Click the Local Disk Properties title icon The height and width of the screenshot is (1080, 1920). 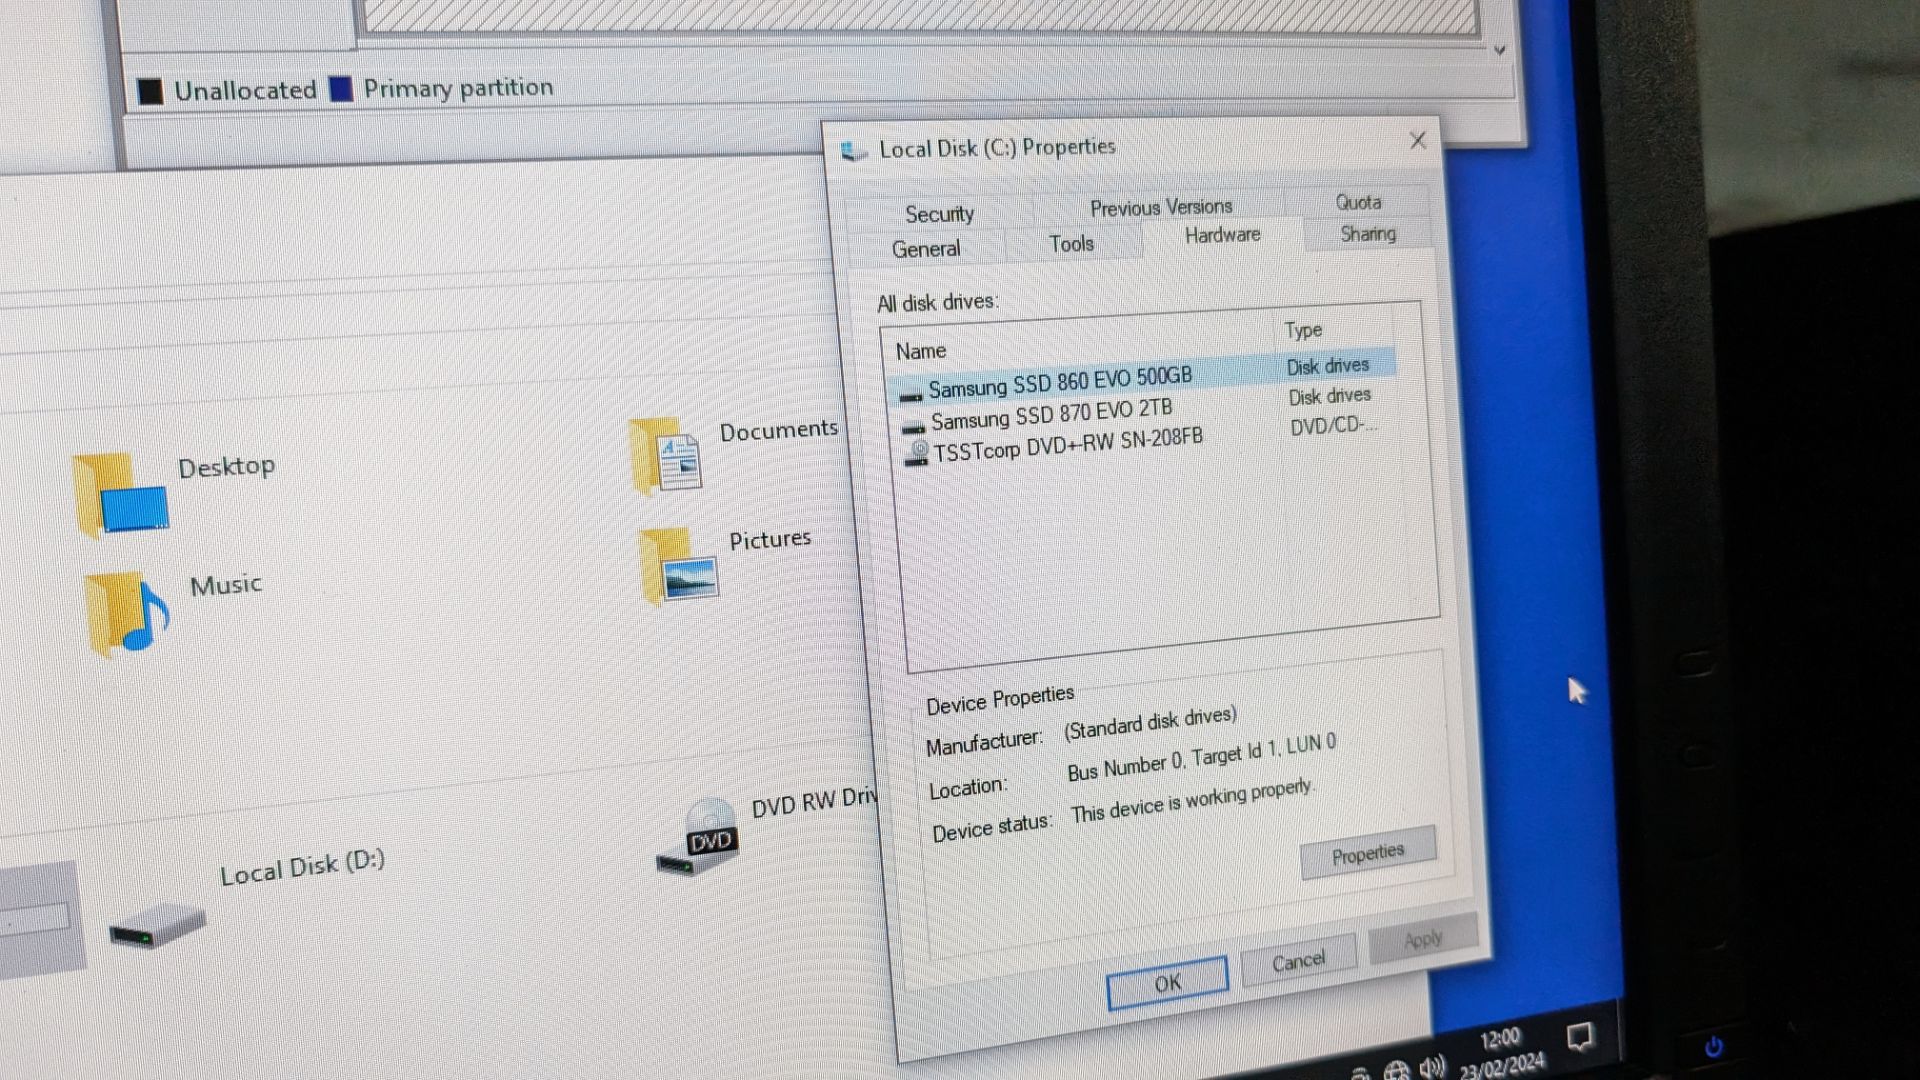click(x=853, y=151)
